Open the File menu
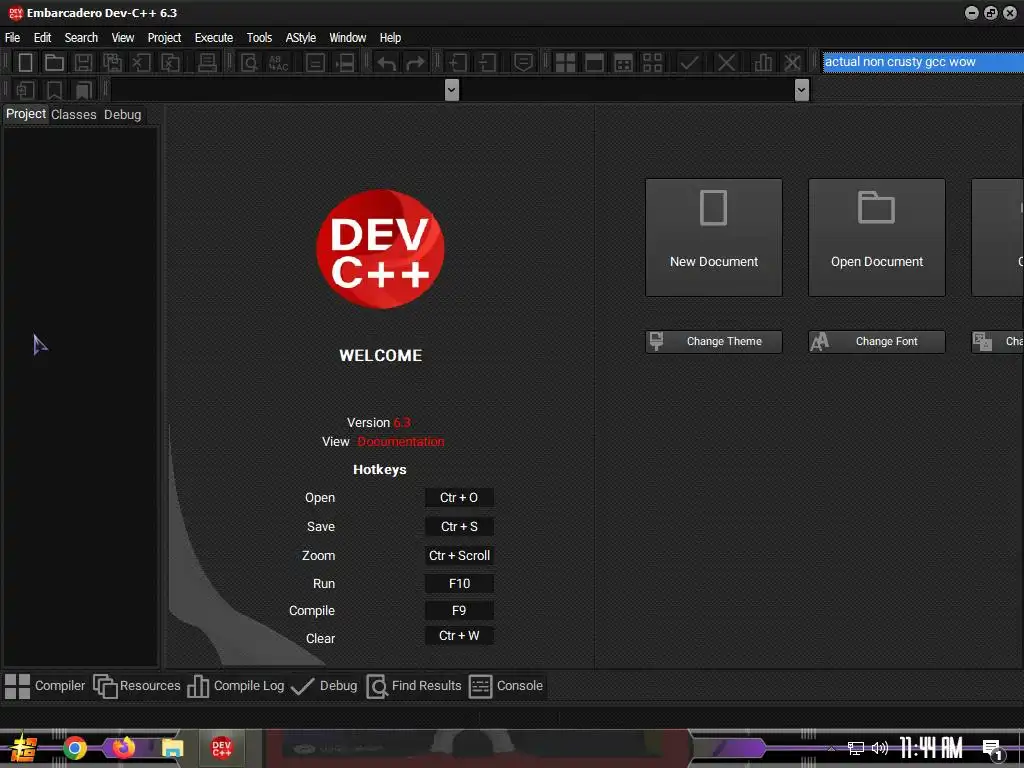 click(12, 38)
